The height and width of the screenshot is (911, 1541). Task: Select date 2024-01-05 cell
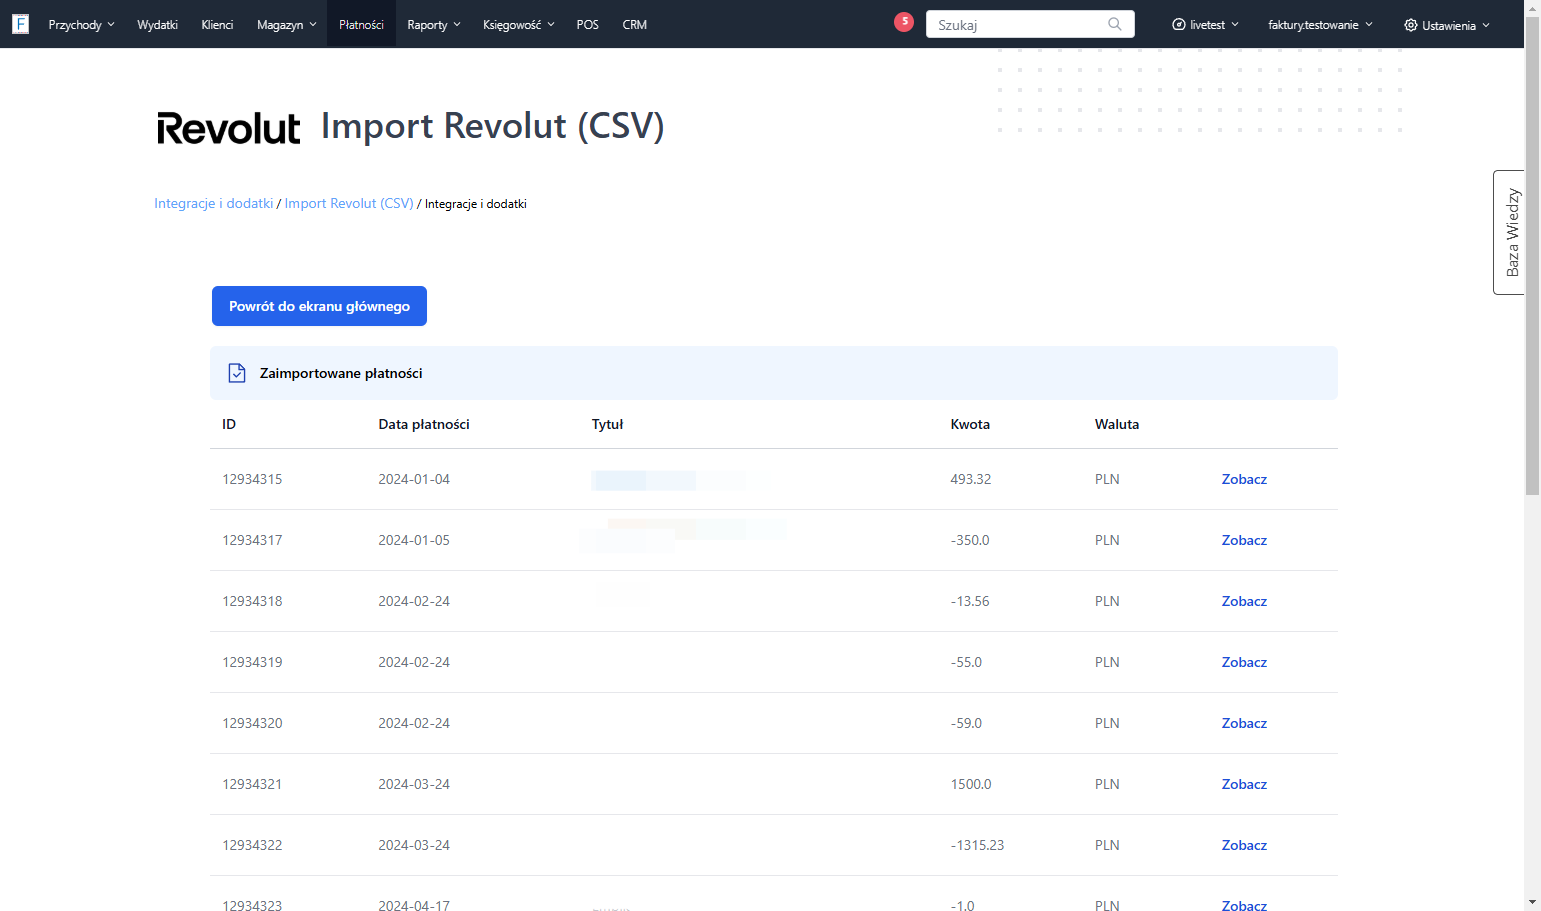[414, 540]
